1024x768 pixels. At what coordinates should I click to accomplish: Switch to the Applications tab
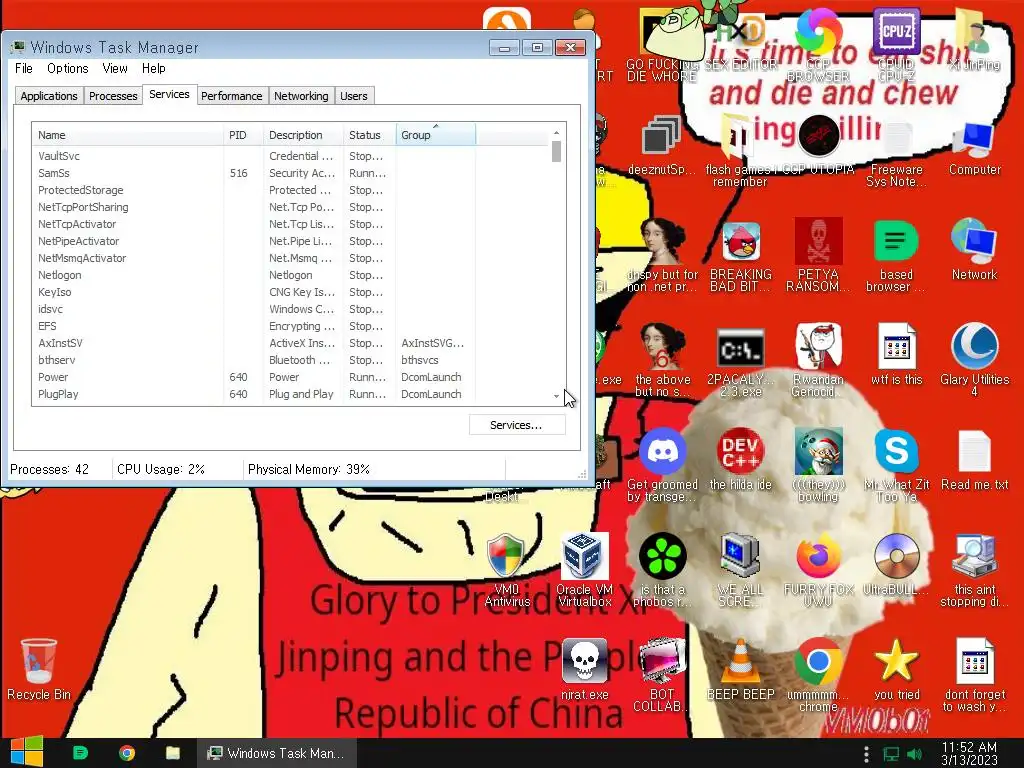coord(49,96)
